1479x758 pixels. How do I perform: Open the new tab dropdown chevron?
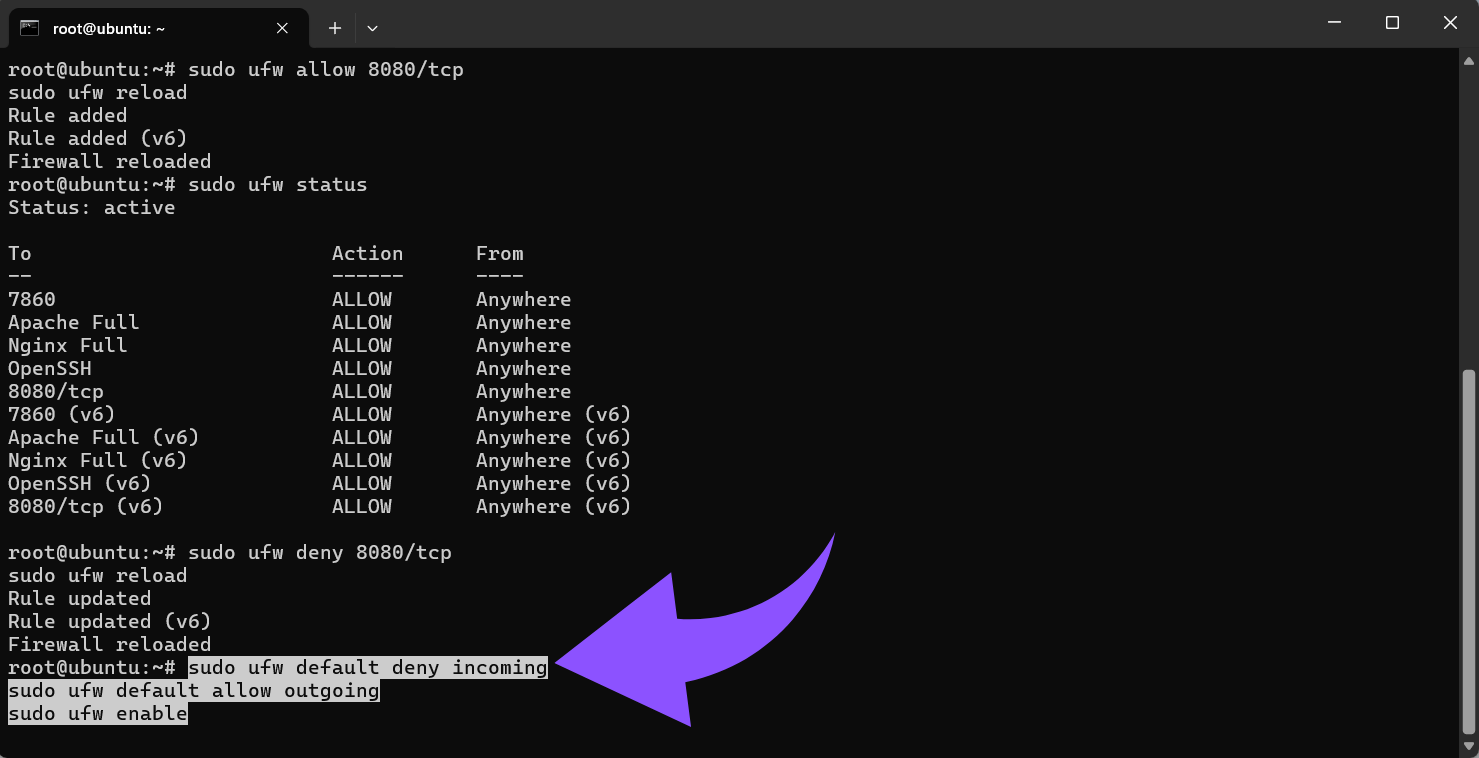pyautogui.click(x=372, y=27)
